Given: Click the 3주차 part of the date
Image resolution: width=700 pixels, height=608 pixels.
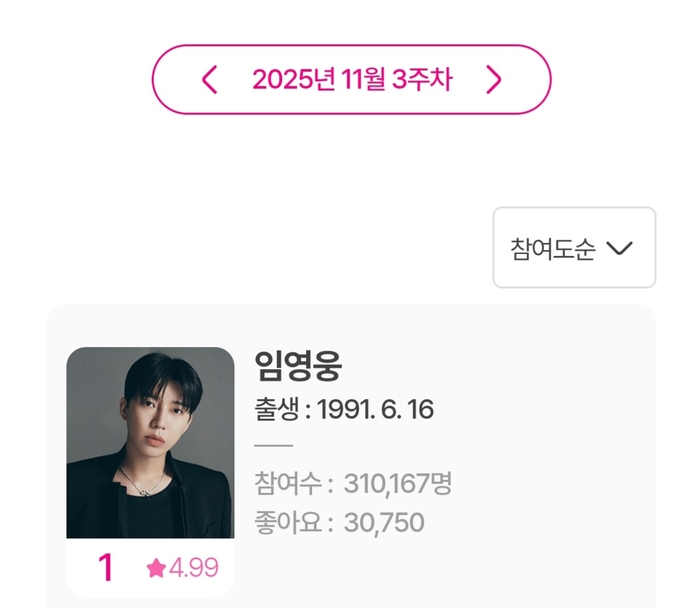Looking at the screenshot, I should (x=422, y=80).
